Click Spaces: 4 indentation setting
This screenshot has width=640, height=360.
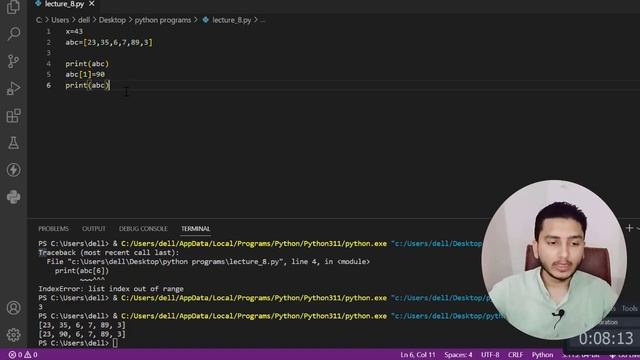pos(458,355)
